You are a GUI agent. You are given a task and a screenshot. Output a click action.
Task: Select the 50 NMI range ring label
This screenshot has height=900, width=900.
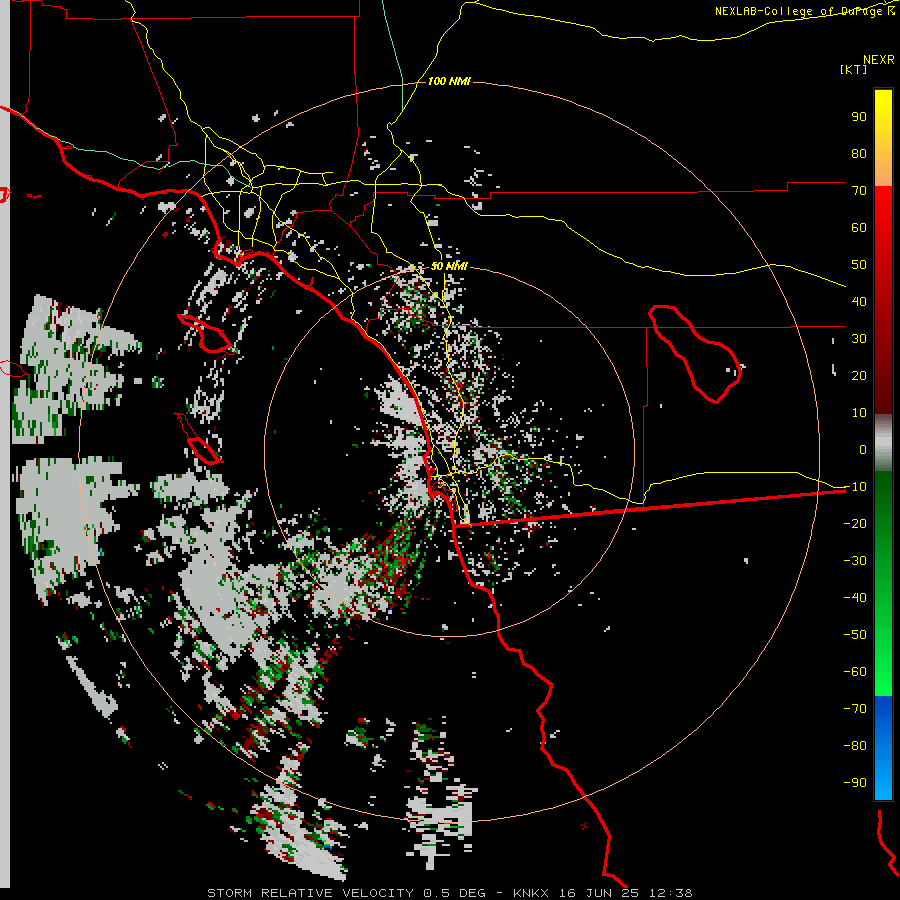click(x=449, y=266)
